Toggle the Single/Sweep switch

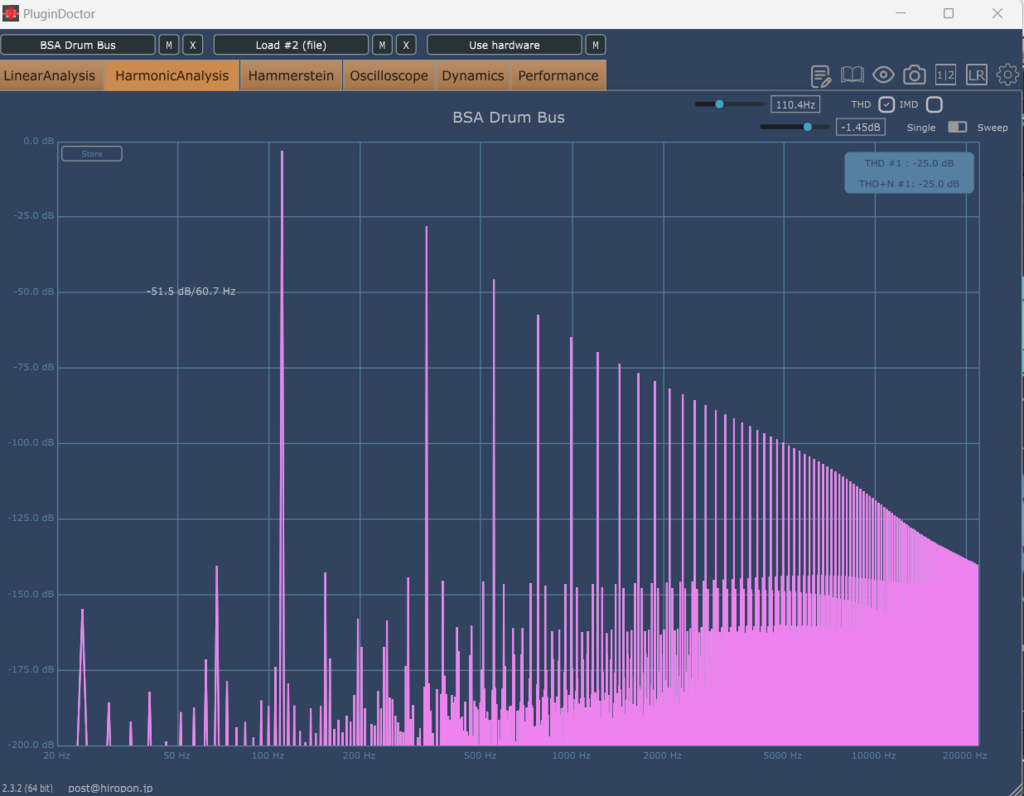click(x=957, y=127)
